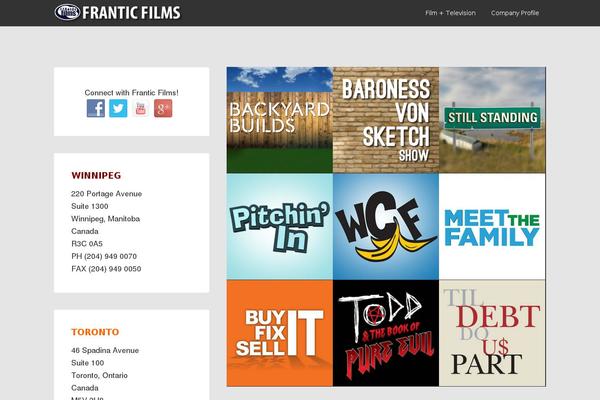Open the Pitchin' In show tile
This screenshot has width=600, height=400.
pyautogui.click(x=280, y=226)
